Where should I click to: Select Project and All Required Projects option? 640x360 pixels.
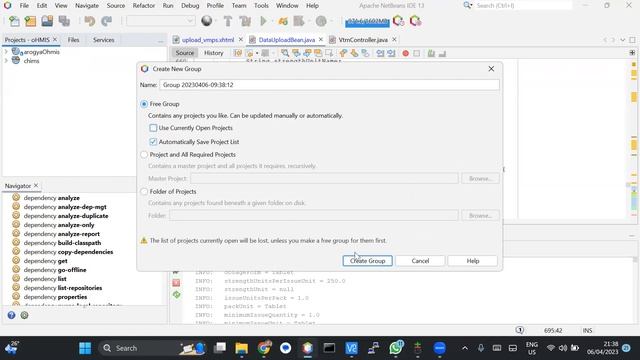(x=144, y=155)
